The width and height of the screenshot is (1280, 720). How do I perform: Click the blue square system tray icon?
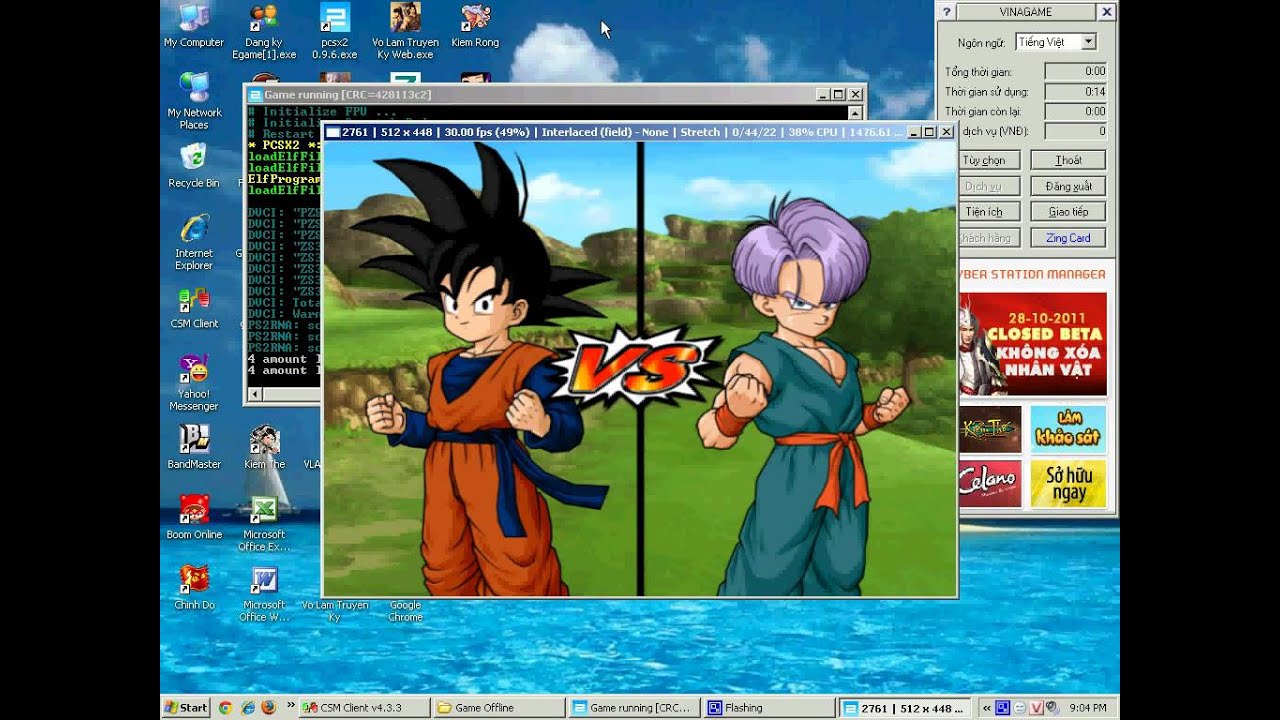pos(1003,707)
